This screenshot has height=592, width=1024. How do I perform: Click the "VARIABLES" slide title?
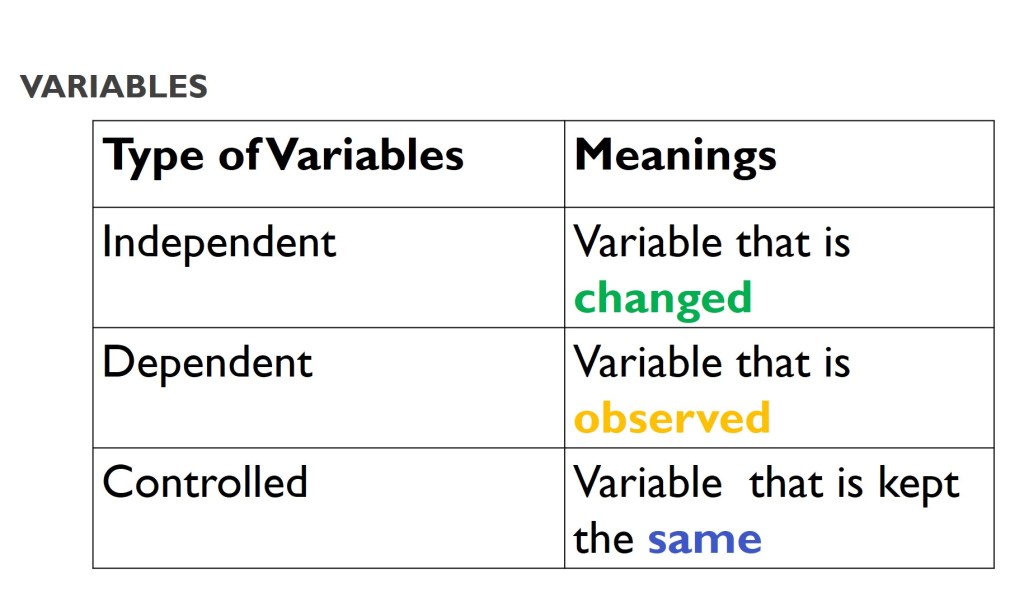tap(113, 87)
